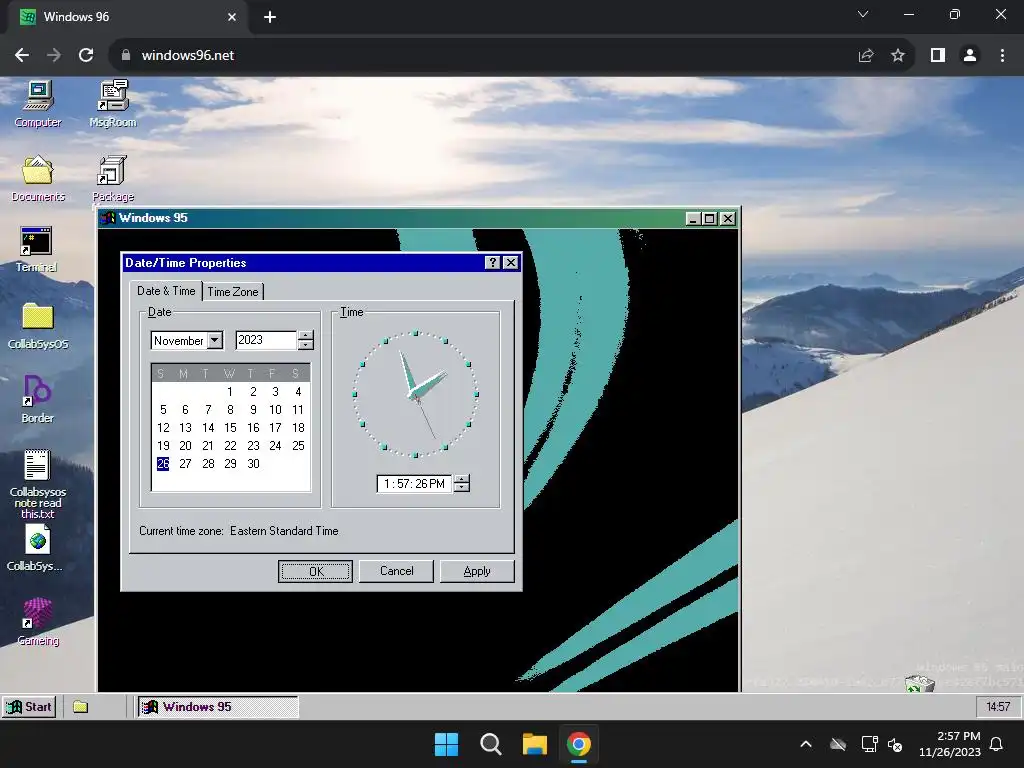This screenshot has height=768, width=1024.
Task: Bookmark this page with the star icon
Action: point(898,56)
